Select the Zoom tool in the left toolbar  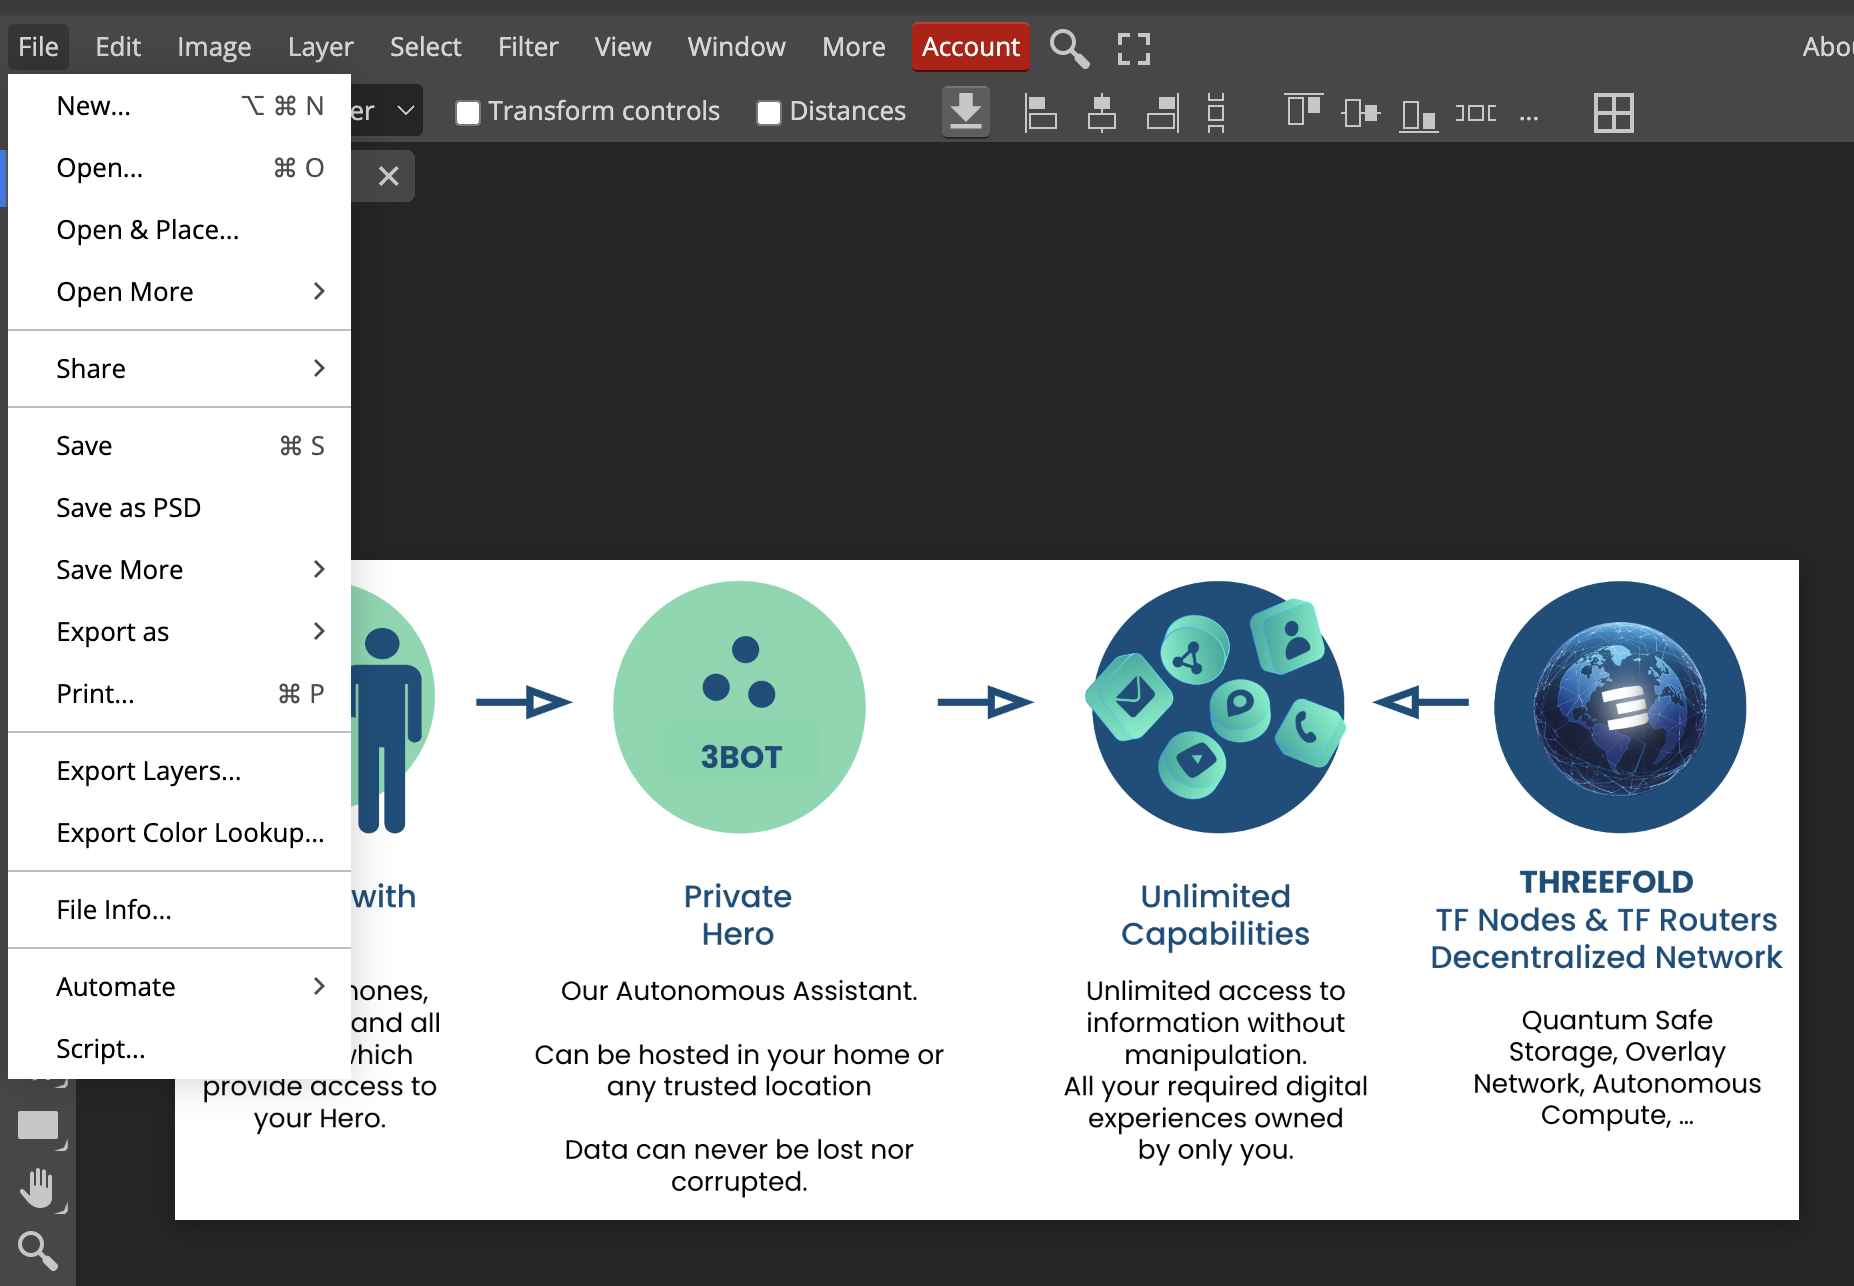coord(38,1250)
